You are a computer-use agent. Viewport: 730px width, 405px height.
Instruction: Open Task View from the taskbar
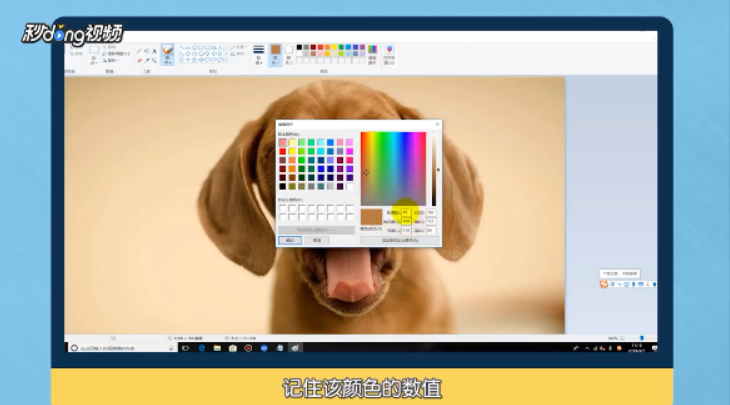coord(186,348)
